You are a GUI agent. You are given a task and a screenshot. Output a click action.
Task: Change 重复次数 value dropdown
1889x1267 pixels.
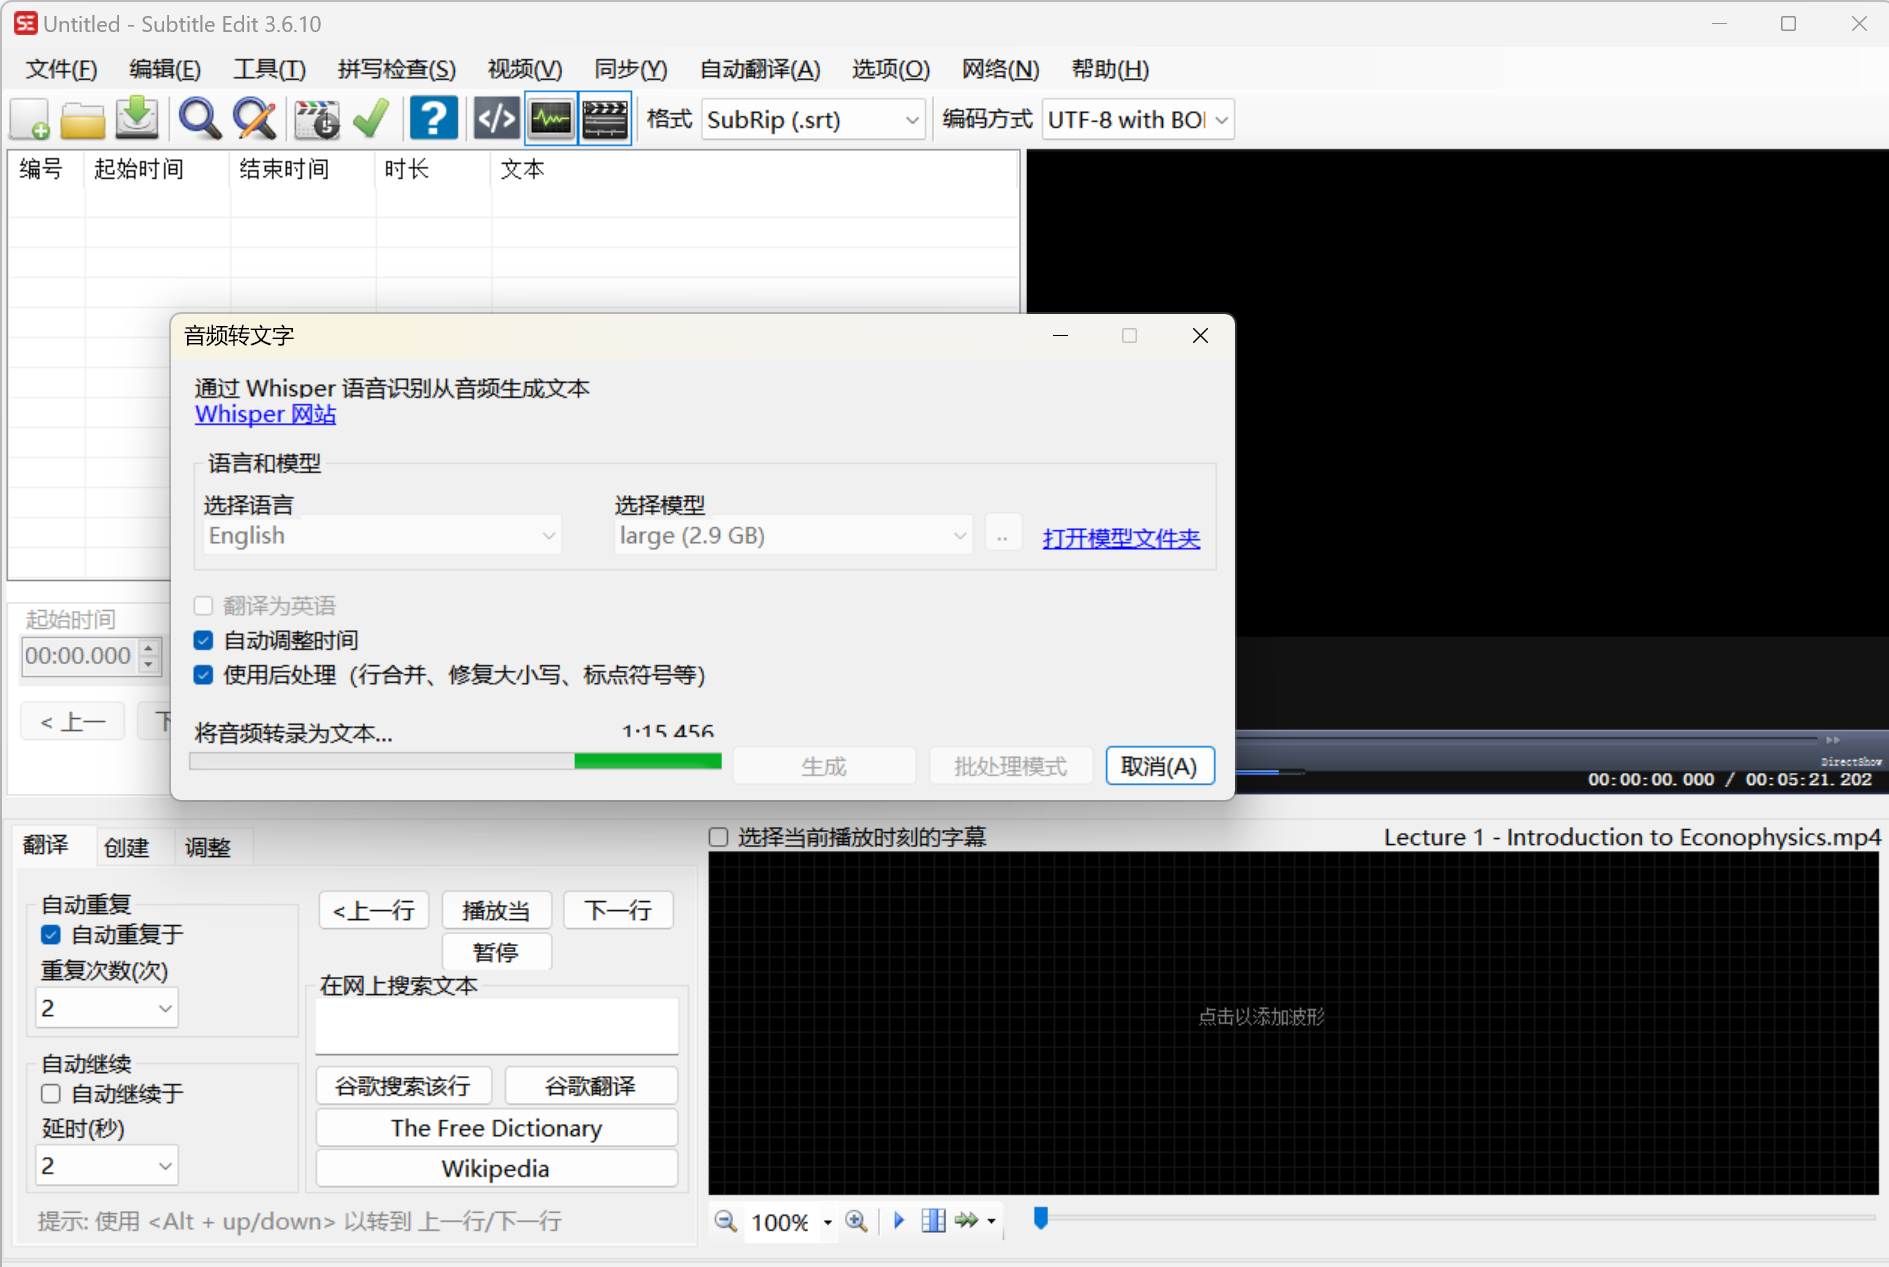click(x=106, y=1007)
